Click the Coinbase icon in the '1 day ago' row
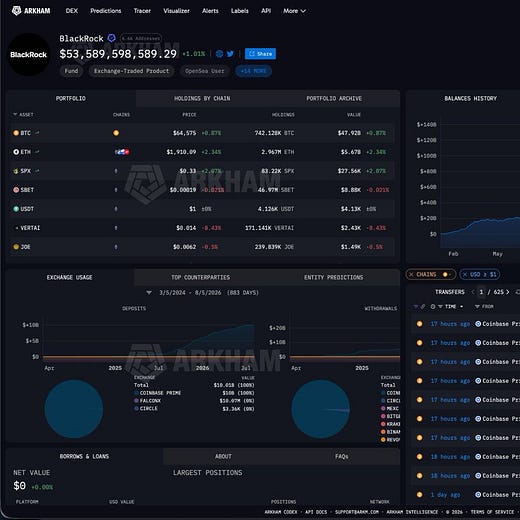Image resolution: width=520 pixels, height=520 pixels. pyautogui.click(x=478, y=495)
